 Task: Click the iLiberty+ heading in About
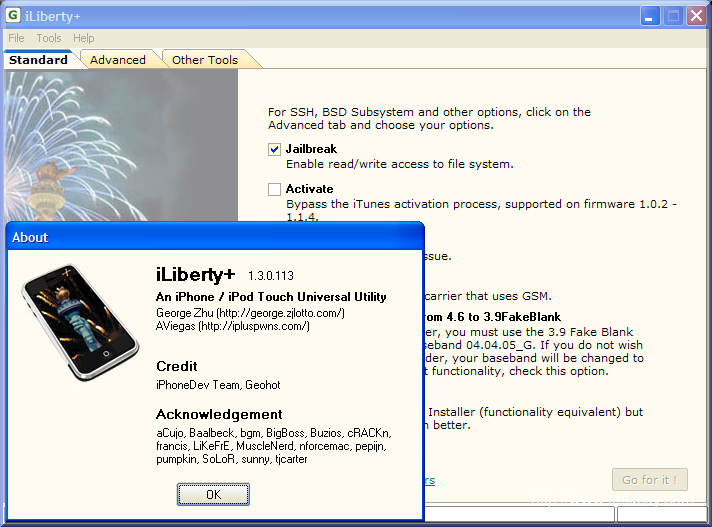point(196,275)
